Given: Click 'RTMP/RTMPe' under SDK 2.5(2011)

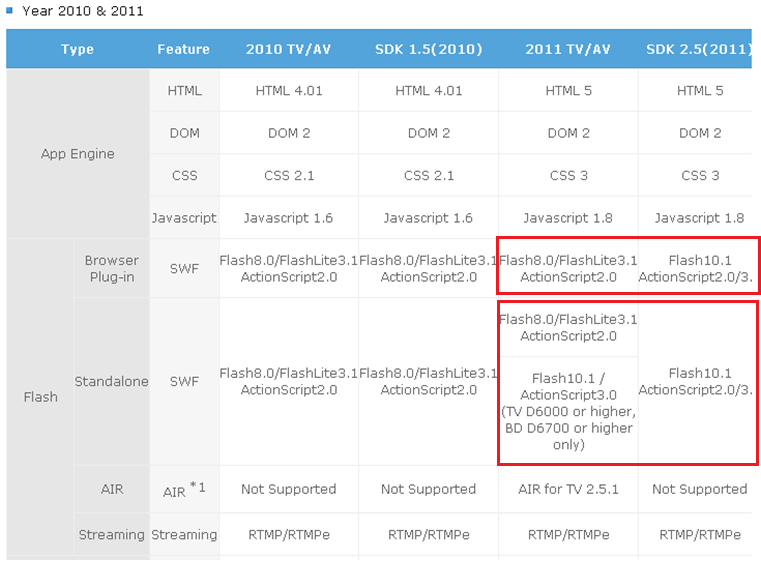Looking at the screenshot, I should click(x=700, y=535).
